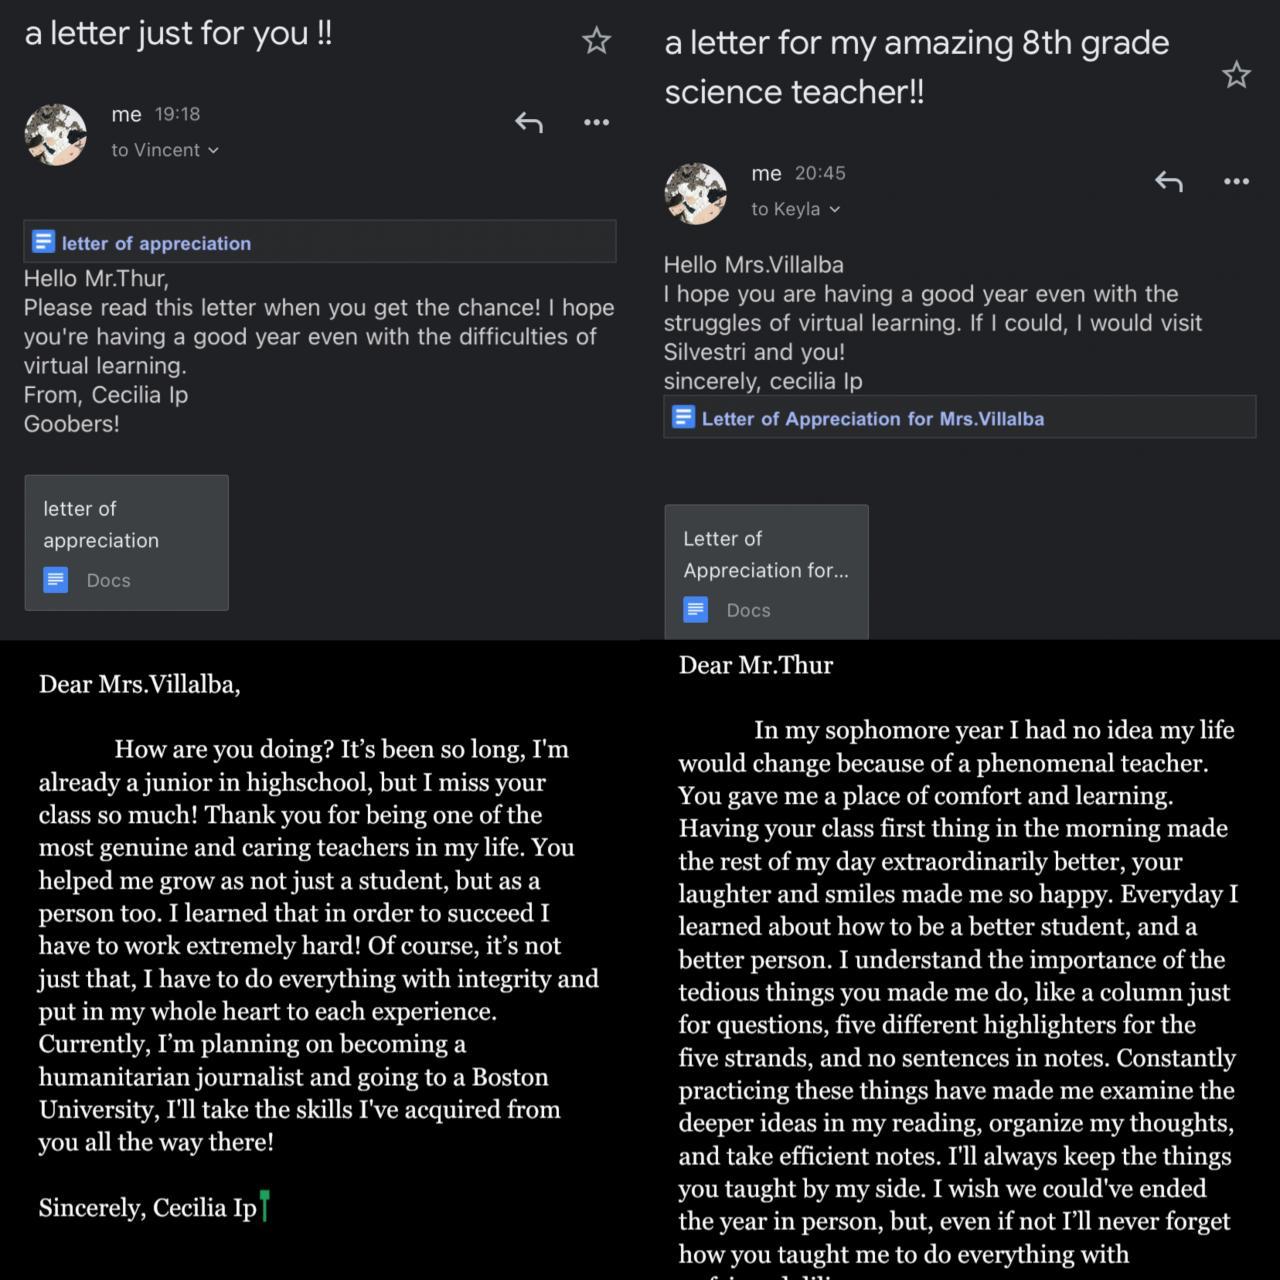Open 'Letter of Appreciation for Mrs.Villalba' link
This screenshot has width=1280, height=1280.
pos(872,419)
